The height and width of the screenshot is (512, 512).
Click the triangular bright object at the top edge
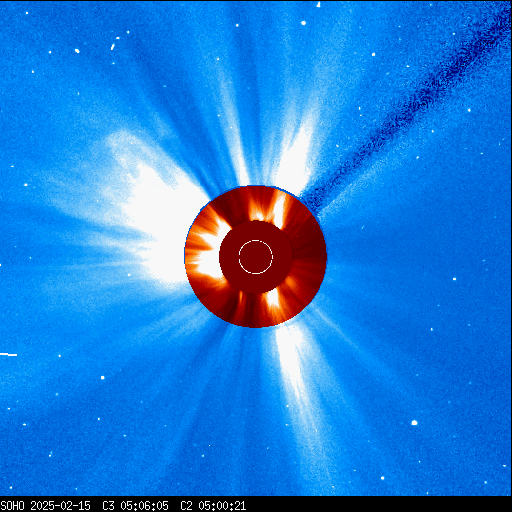click(318, 5)
